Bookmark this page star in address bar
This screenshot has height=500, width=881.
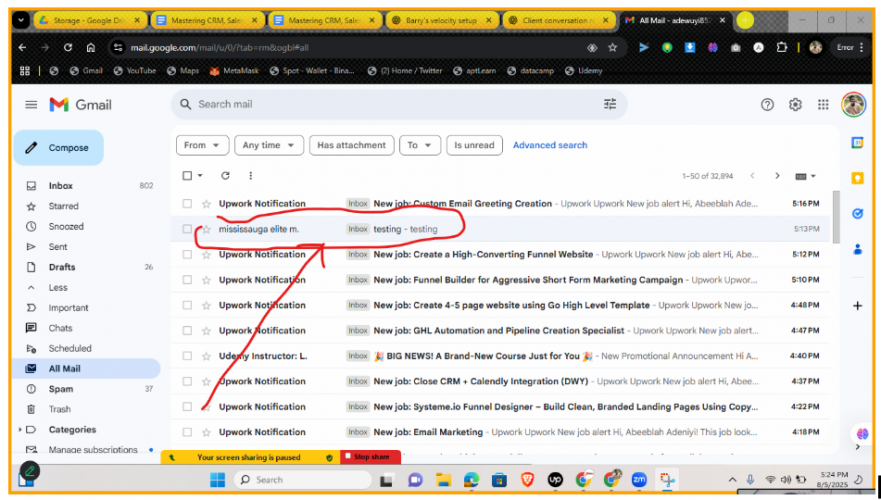coord(612,48)
